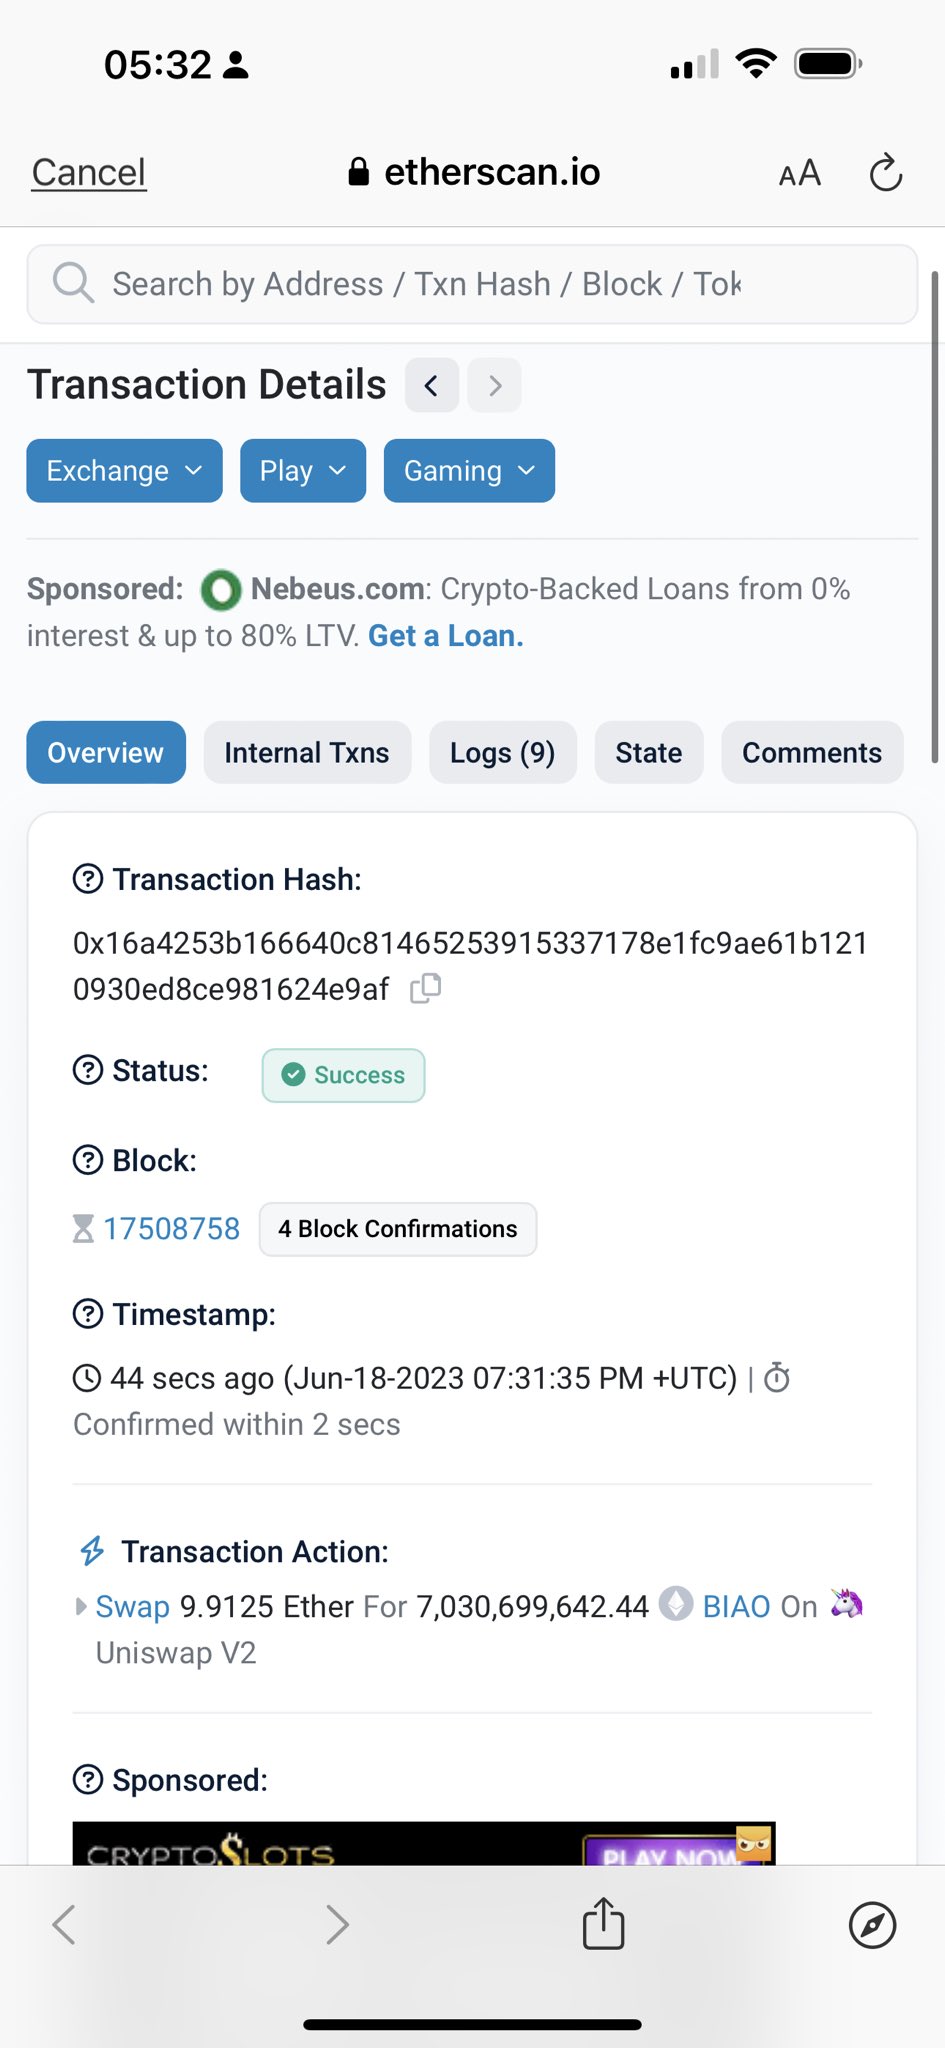Image resolution: width=945 pixels, height=2048 pixels.
Task: Open in Safari compass icon
Action: 872,1925
